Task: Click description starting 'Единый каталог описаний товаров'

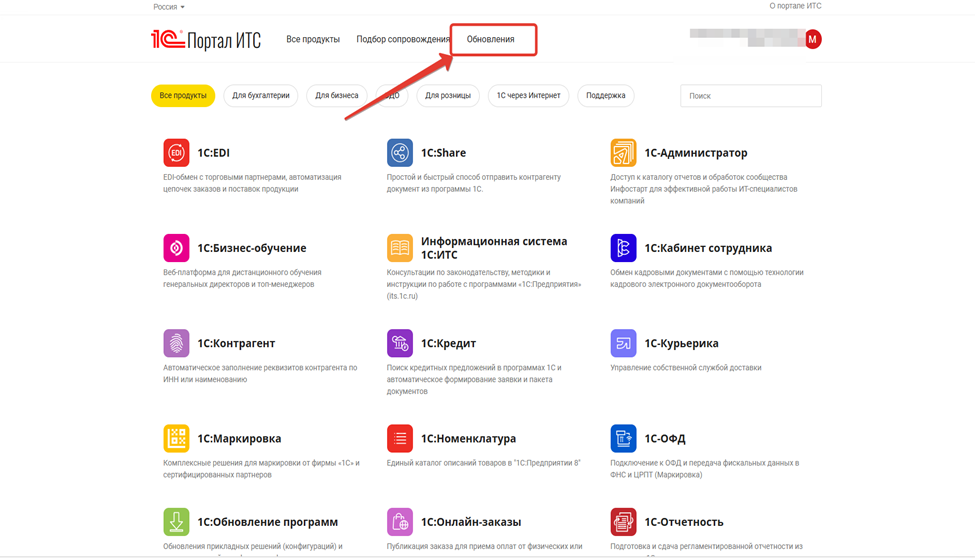Action: click(x=484, y=463)
